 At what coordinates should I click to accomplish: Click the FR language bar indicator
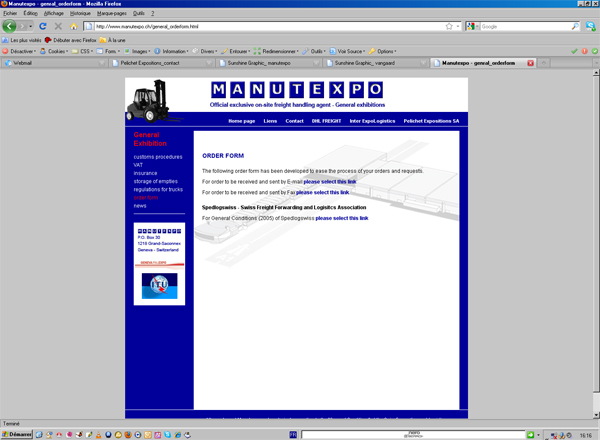293,435
